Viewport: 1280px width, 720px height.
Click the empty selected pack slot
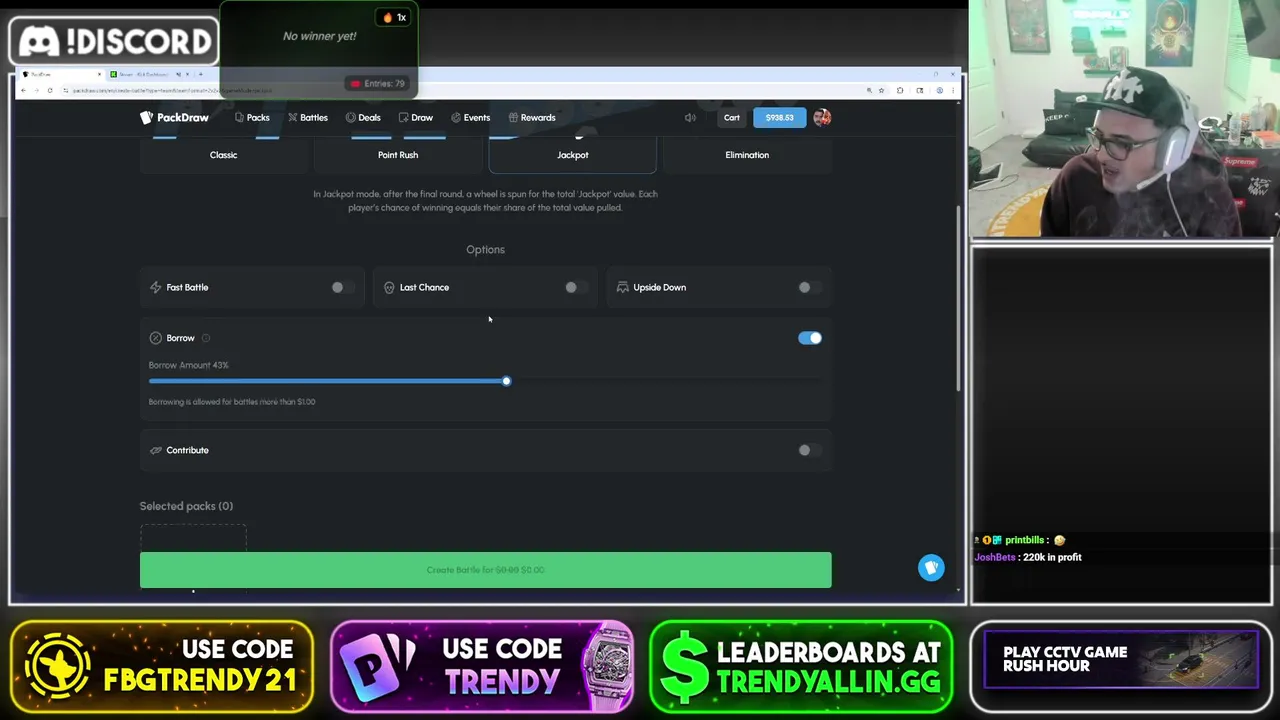pyautogui.click(x=193, y=538)
